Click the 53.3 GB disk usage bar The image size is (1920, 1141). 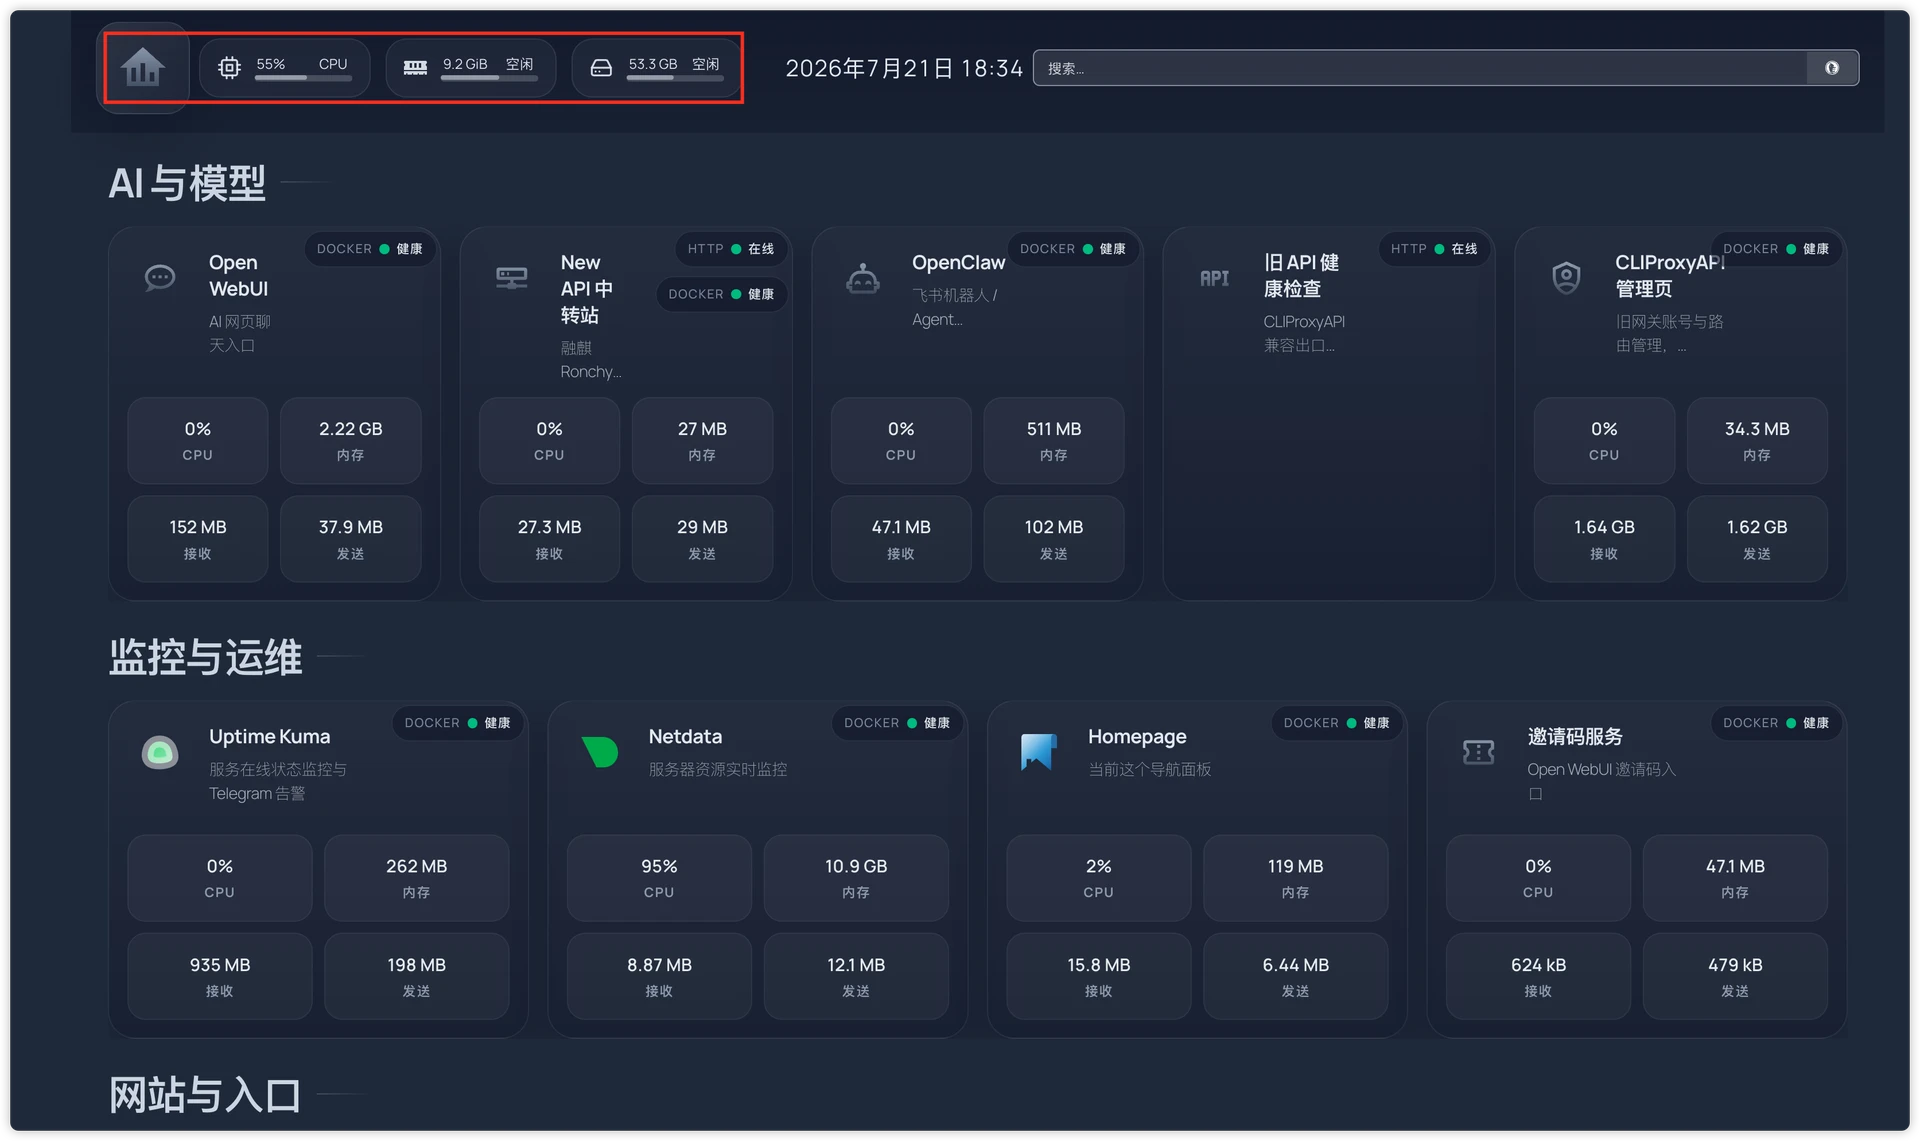[675, 78]
